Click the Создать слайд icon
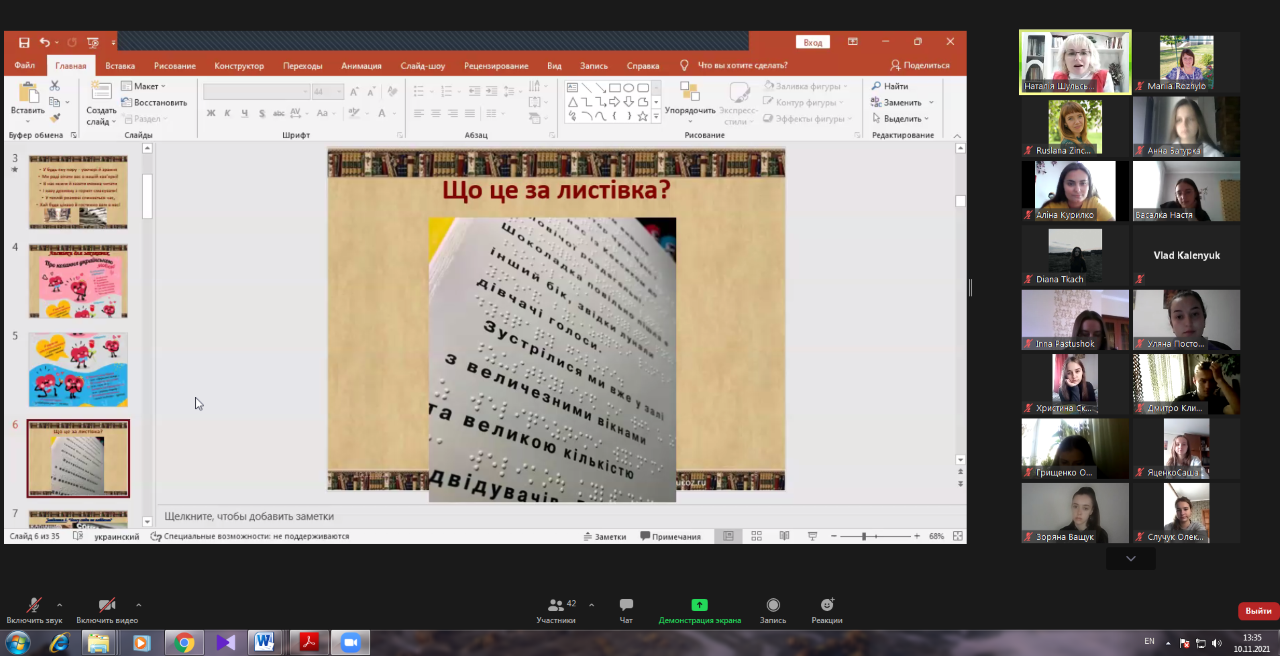The height and width of the screenshot is (656, 1280). (x=101, y=93)
